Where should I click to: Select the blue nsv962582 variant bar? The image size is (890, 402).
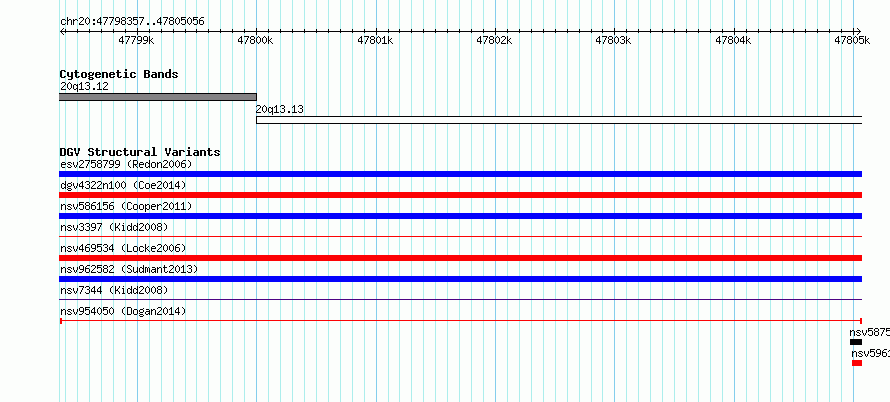460,279
